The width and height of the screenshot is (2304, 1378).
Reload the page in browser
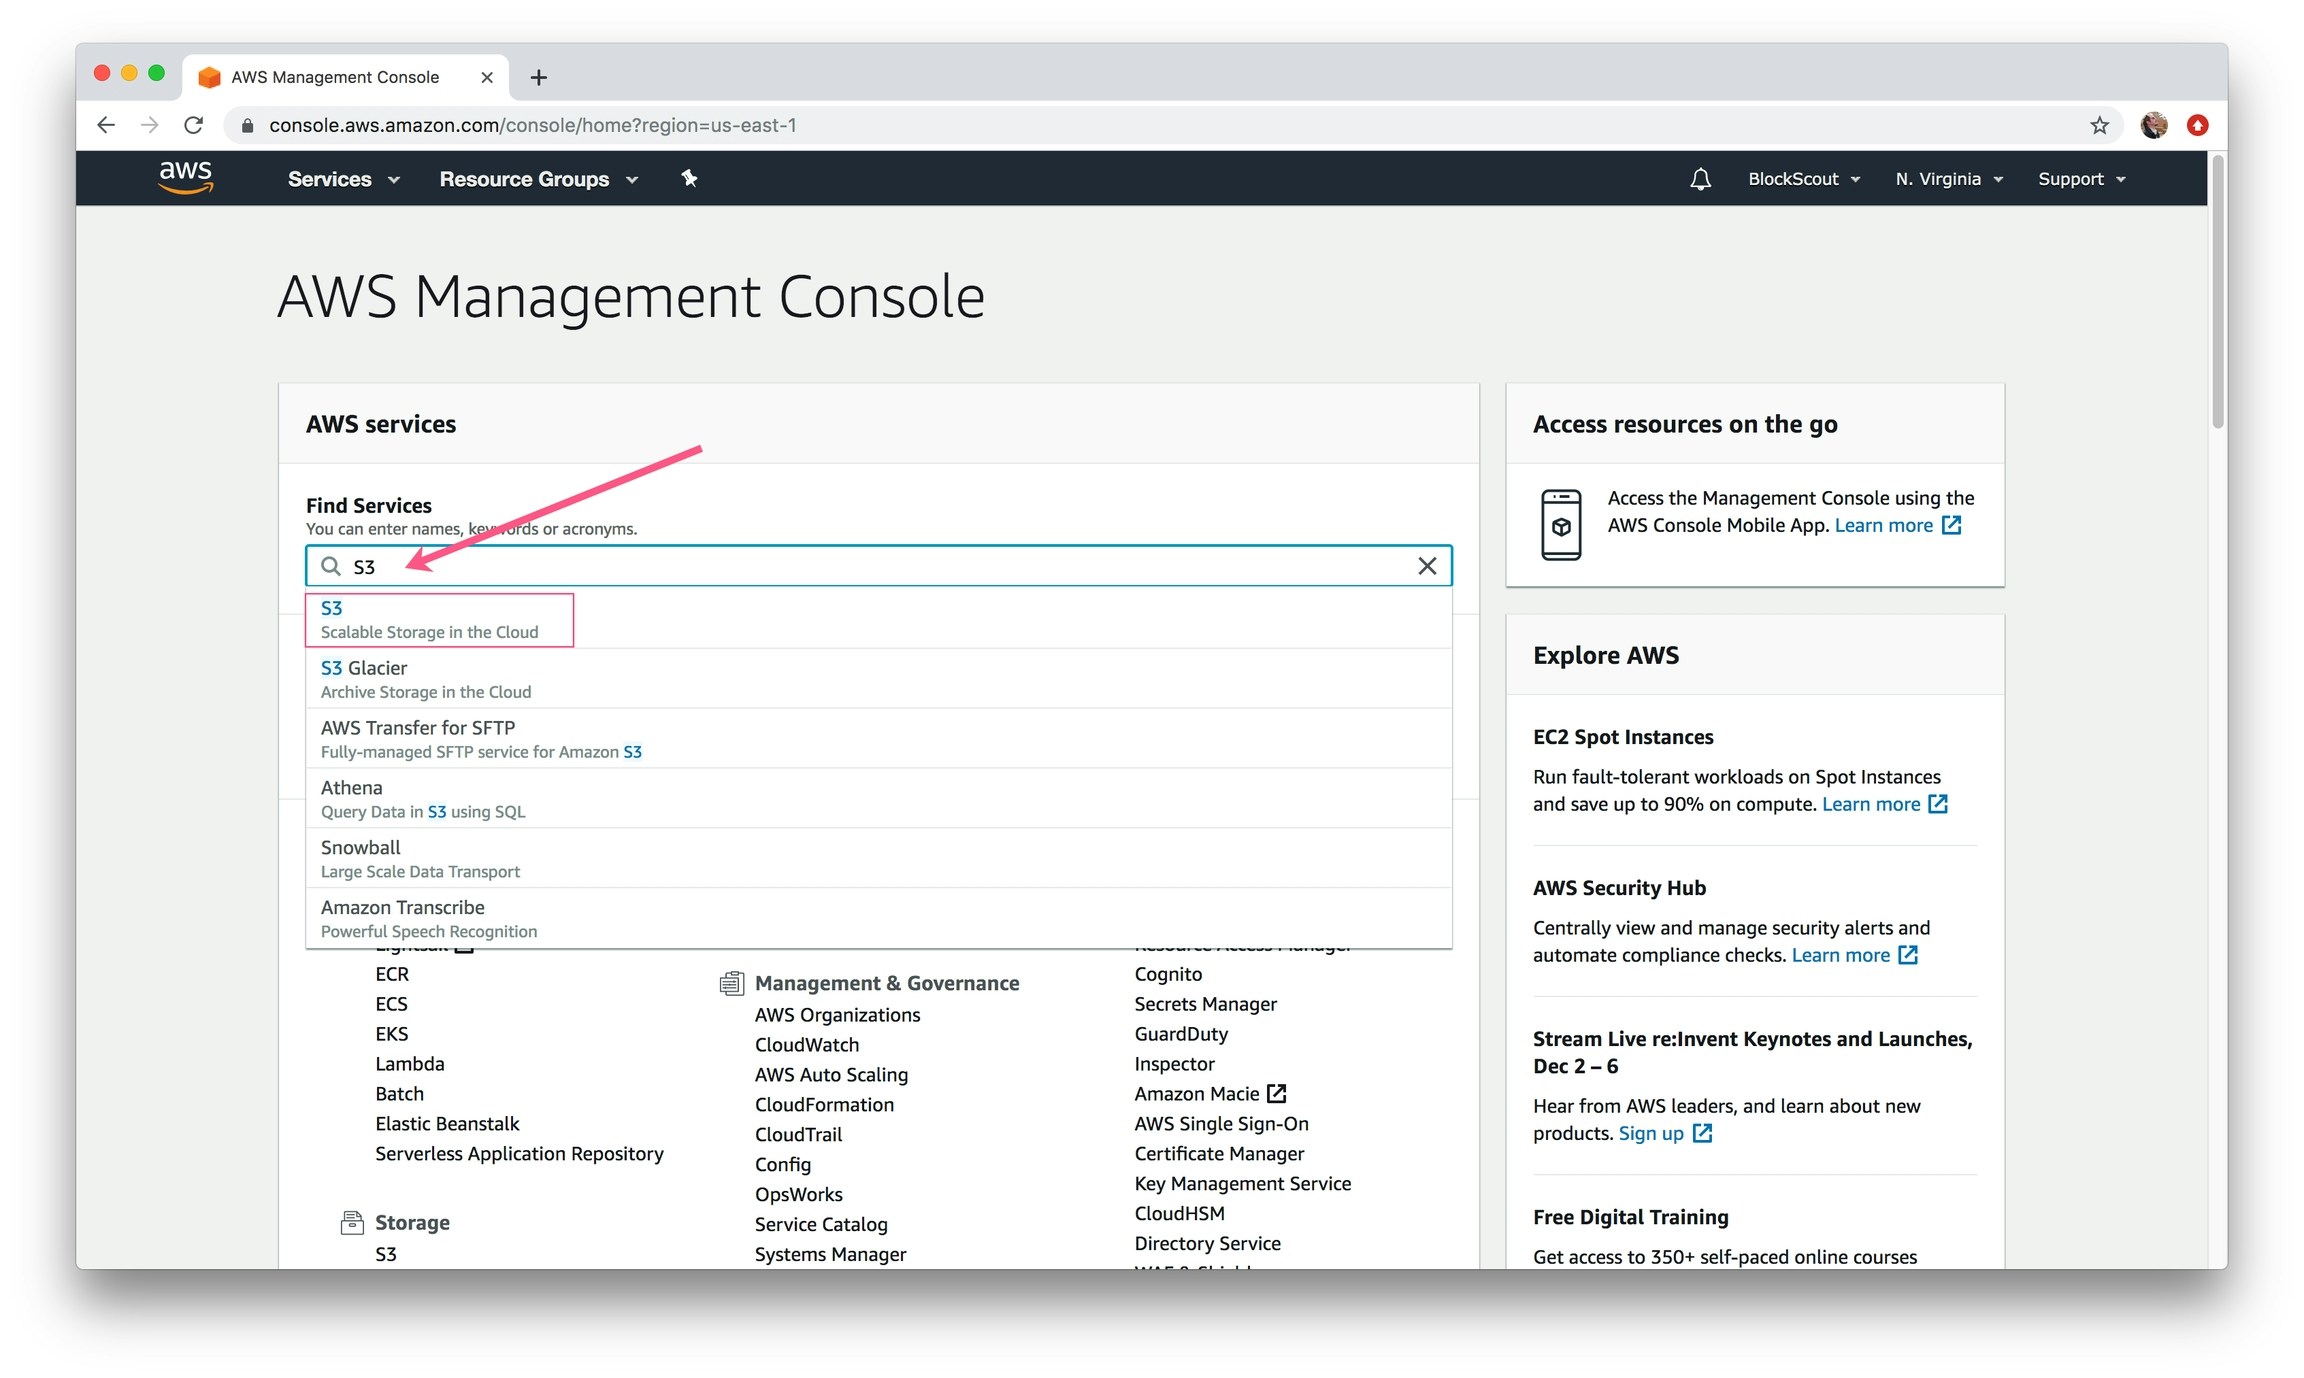[x=194, y=125]
